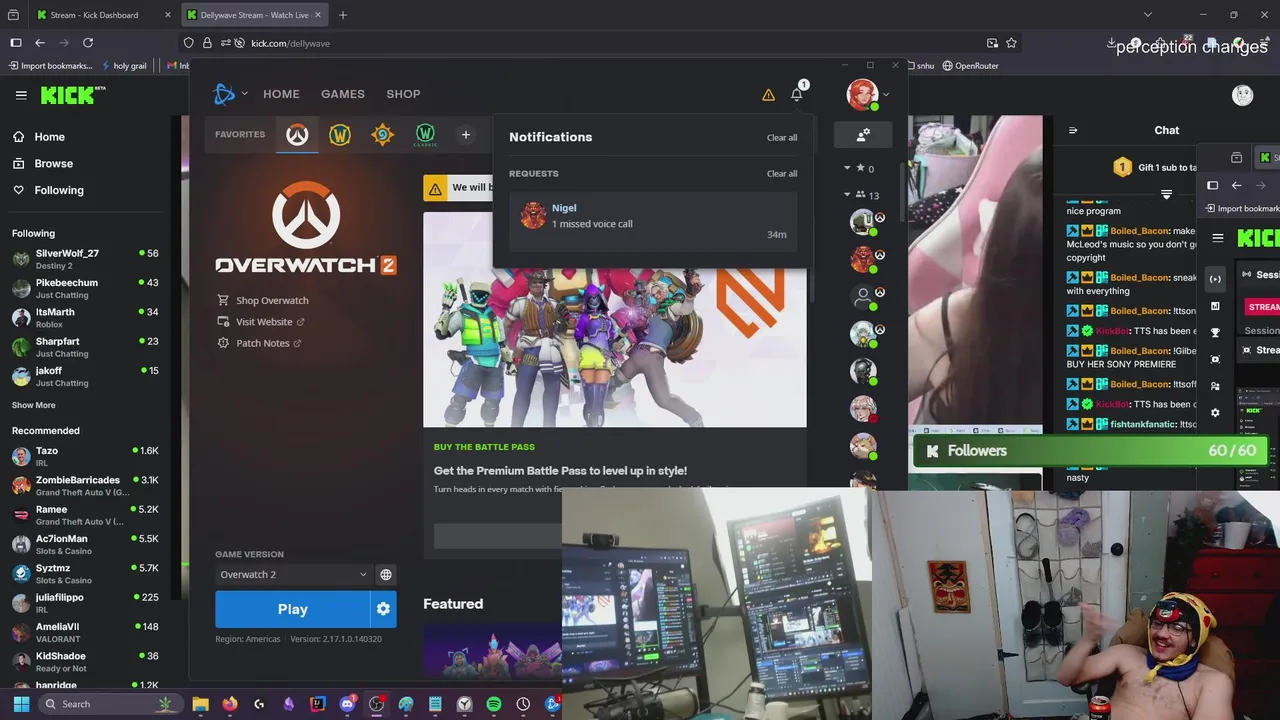Viewport: 1280px width, 720px height.
Task: Open Tazo recommended channel
Action: click(x=85, y=456)
